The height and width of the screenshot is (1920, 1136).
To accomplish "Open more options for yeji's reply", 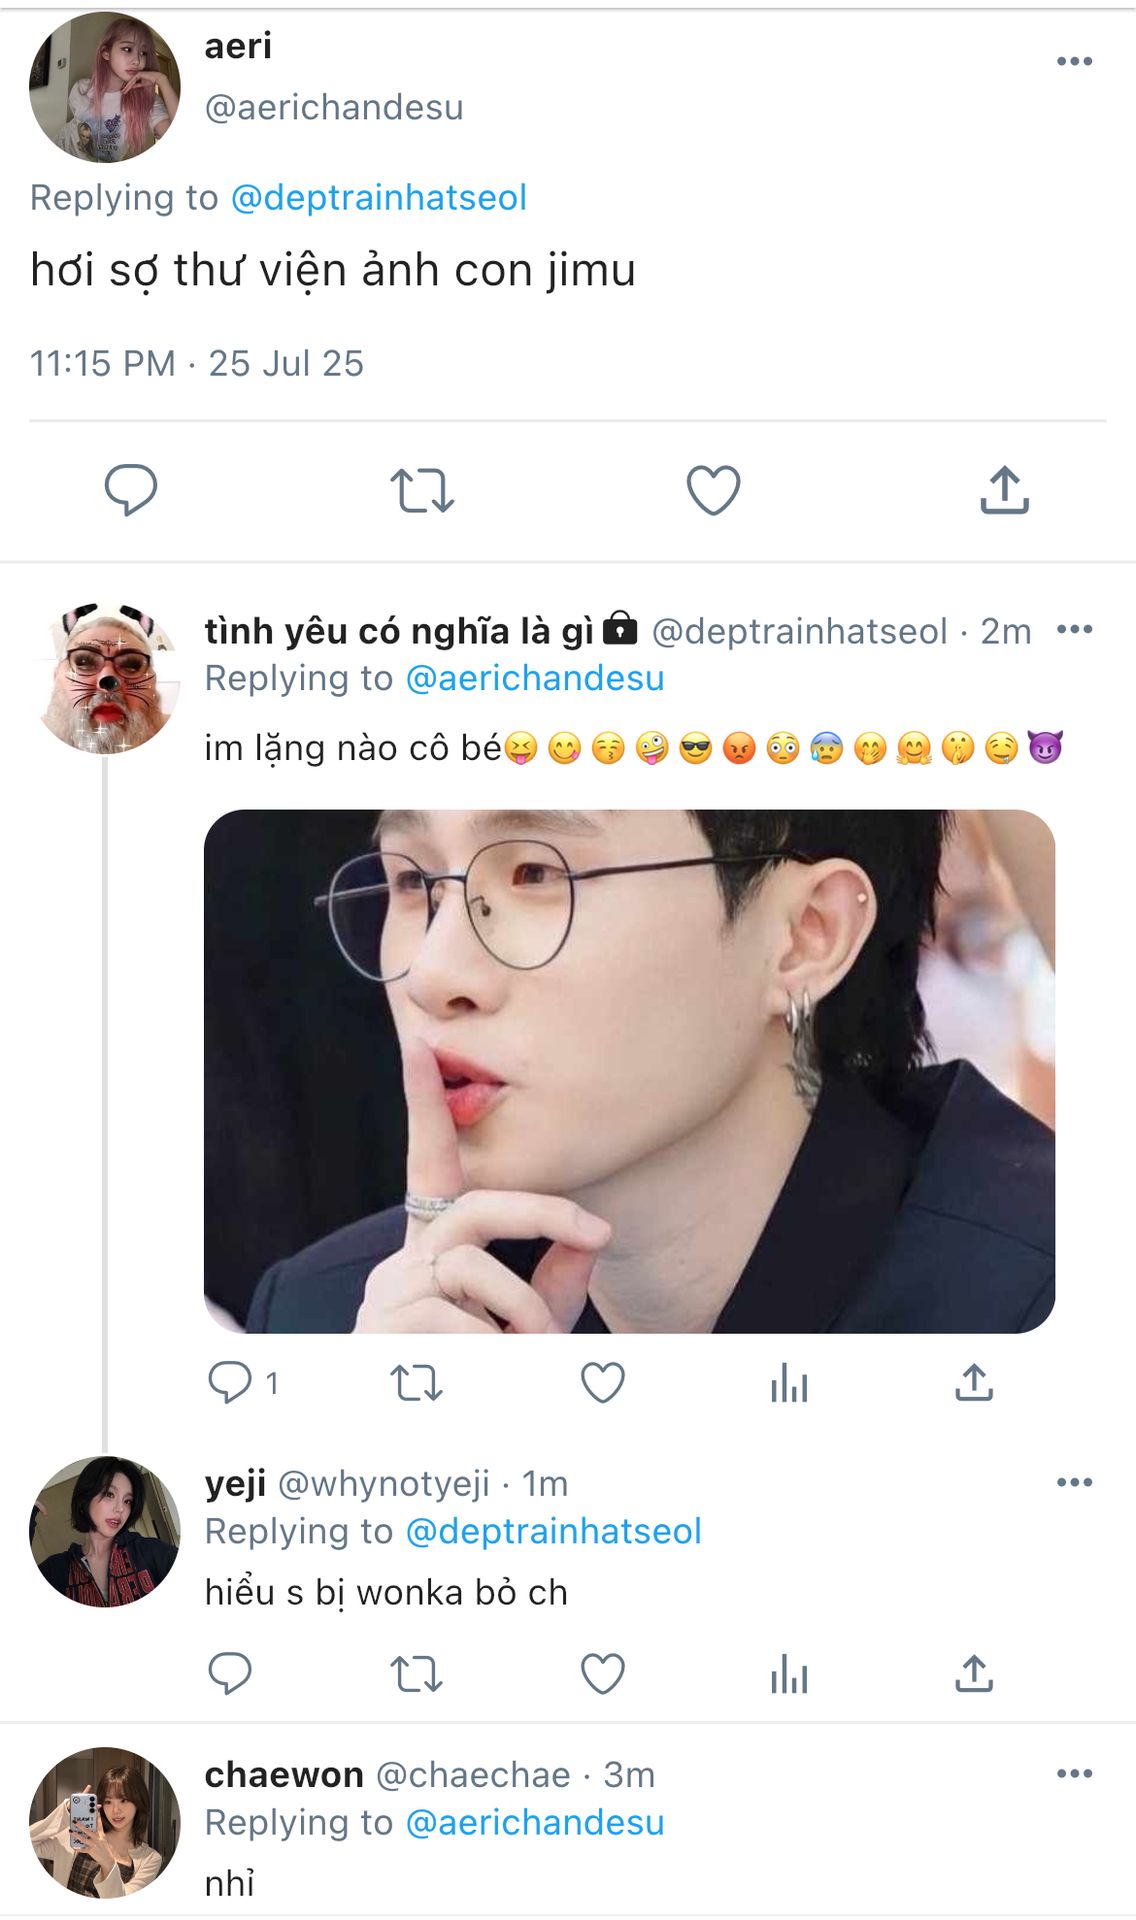I will (x=1074, y=1482).
